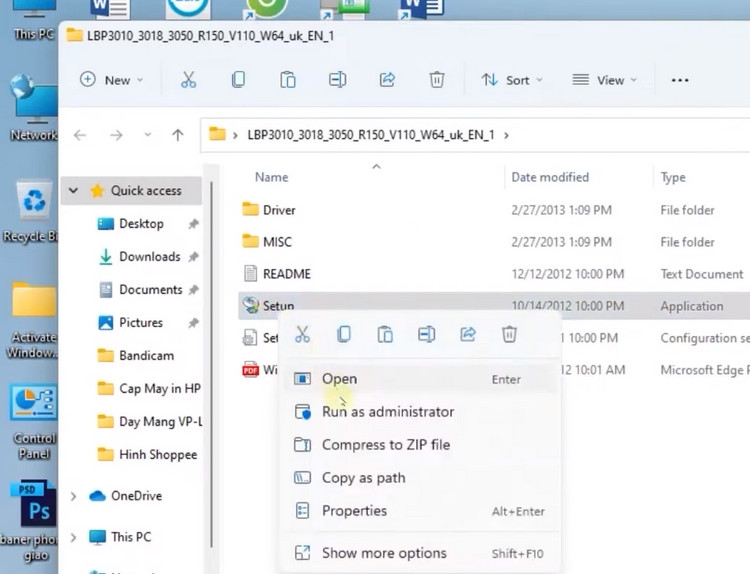Screen dimensions: 750x574
Task: Open Network desktop icon
Action: click(x=33, y=109)
